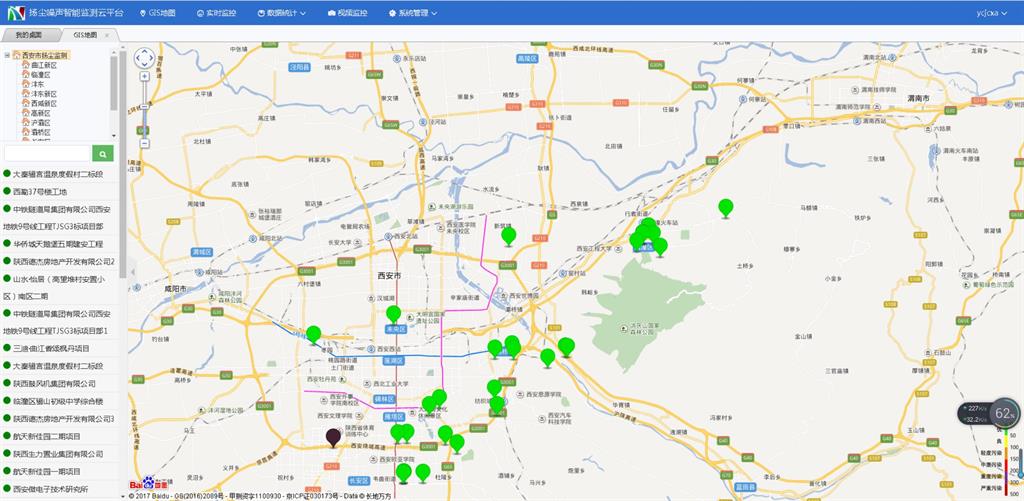Image resolution: width=1024 pixels, height=501 pixels.
Task: Select 航天新佳园二期项目 in site list
Action: (46, 436)
